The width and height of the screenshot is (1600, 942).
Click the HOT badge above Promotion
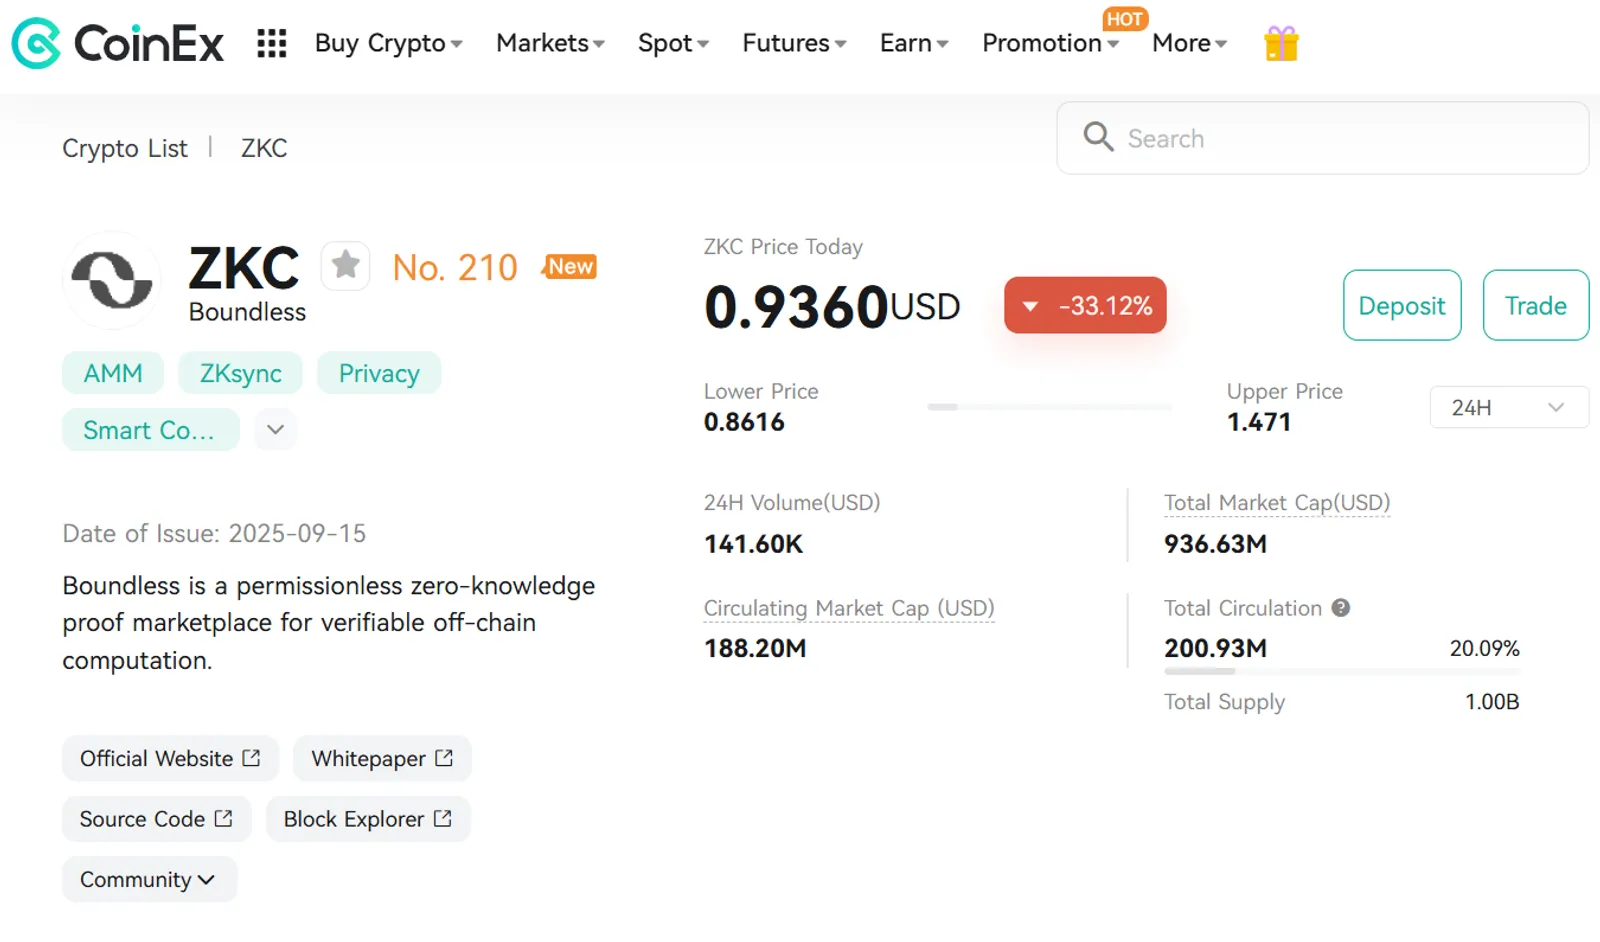pos(1125,19)
